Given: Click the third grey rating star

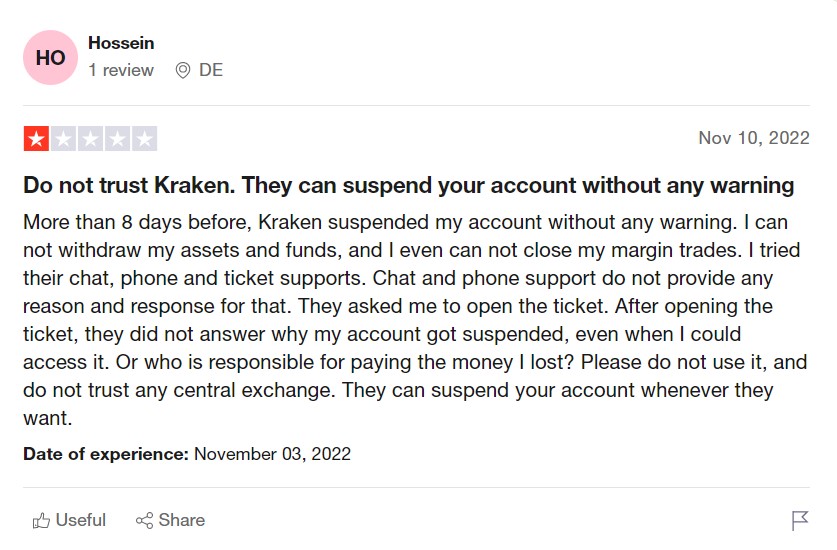Looking at the screenshot, I should click(90, 139).
